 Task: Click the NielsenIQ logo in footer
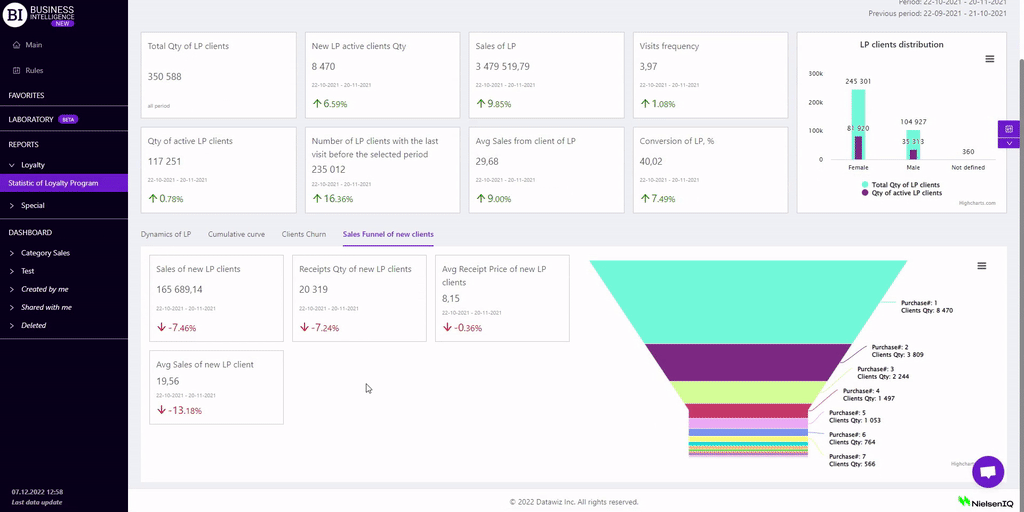coord(985,501)
